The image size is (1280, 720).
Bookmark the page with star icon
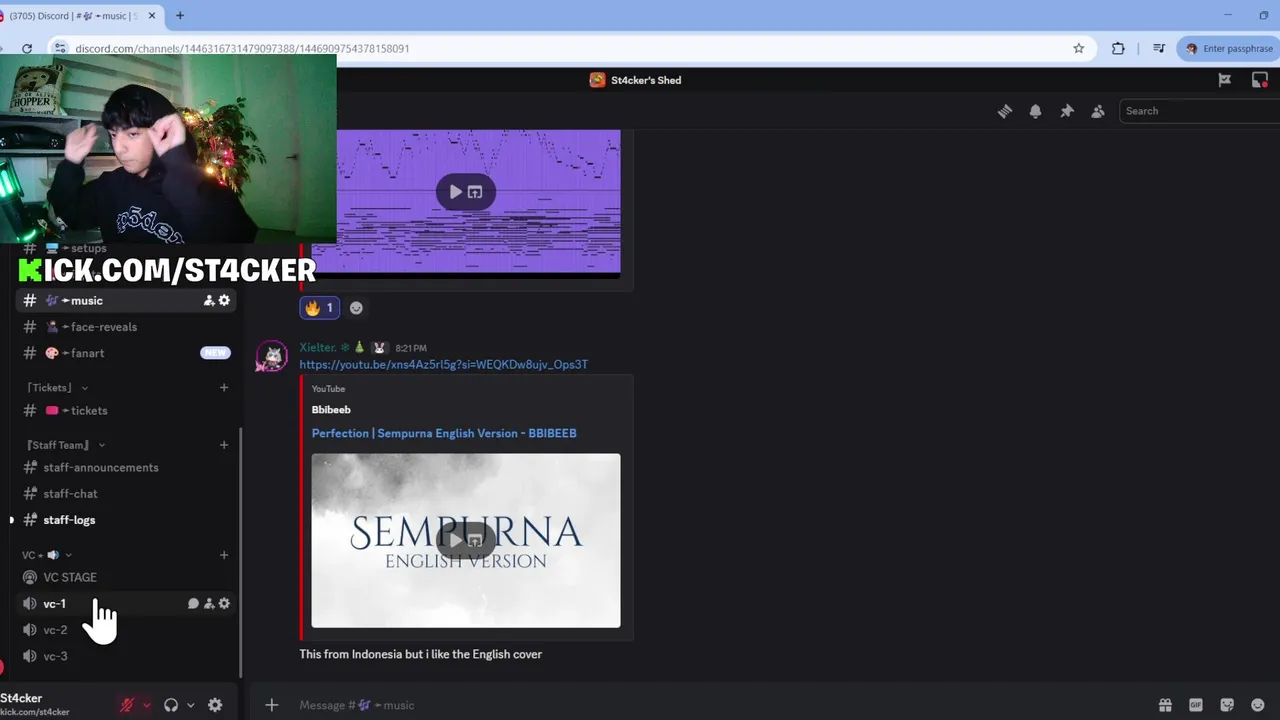[1079, 48]
